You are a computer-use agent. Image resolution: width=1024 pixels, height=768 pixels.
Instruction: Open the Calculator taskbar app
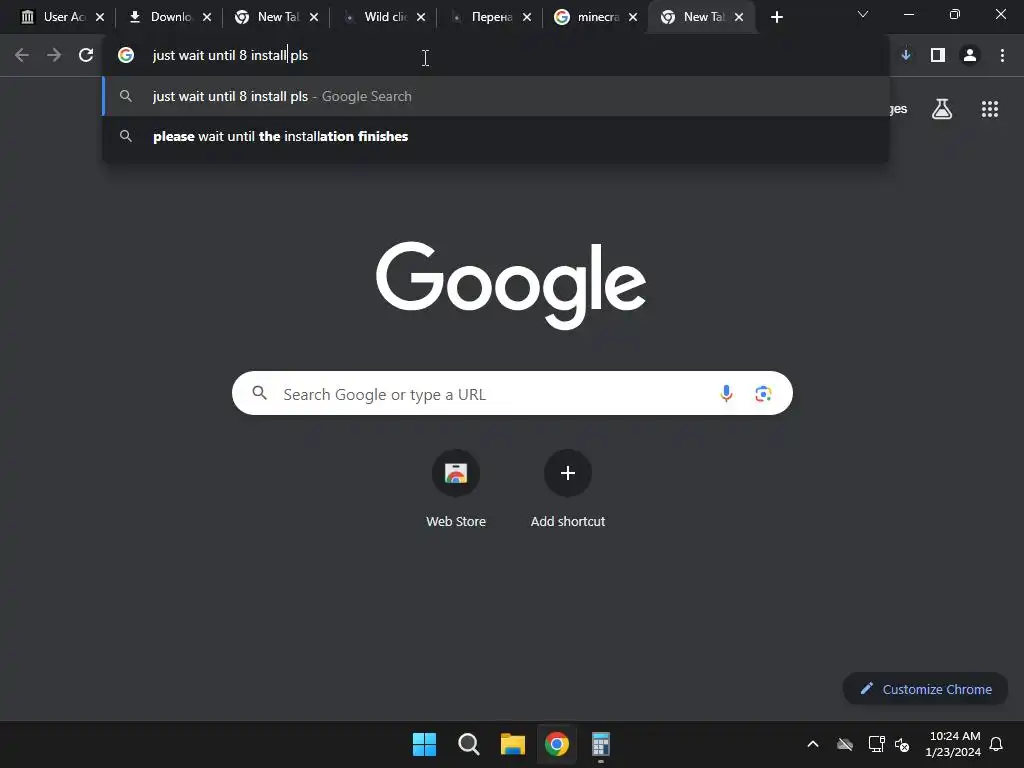[600, 744]
